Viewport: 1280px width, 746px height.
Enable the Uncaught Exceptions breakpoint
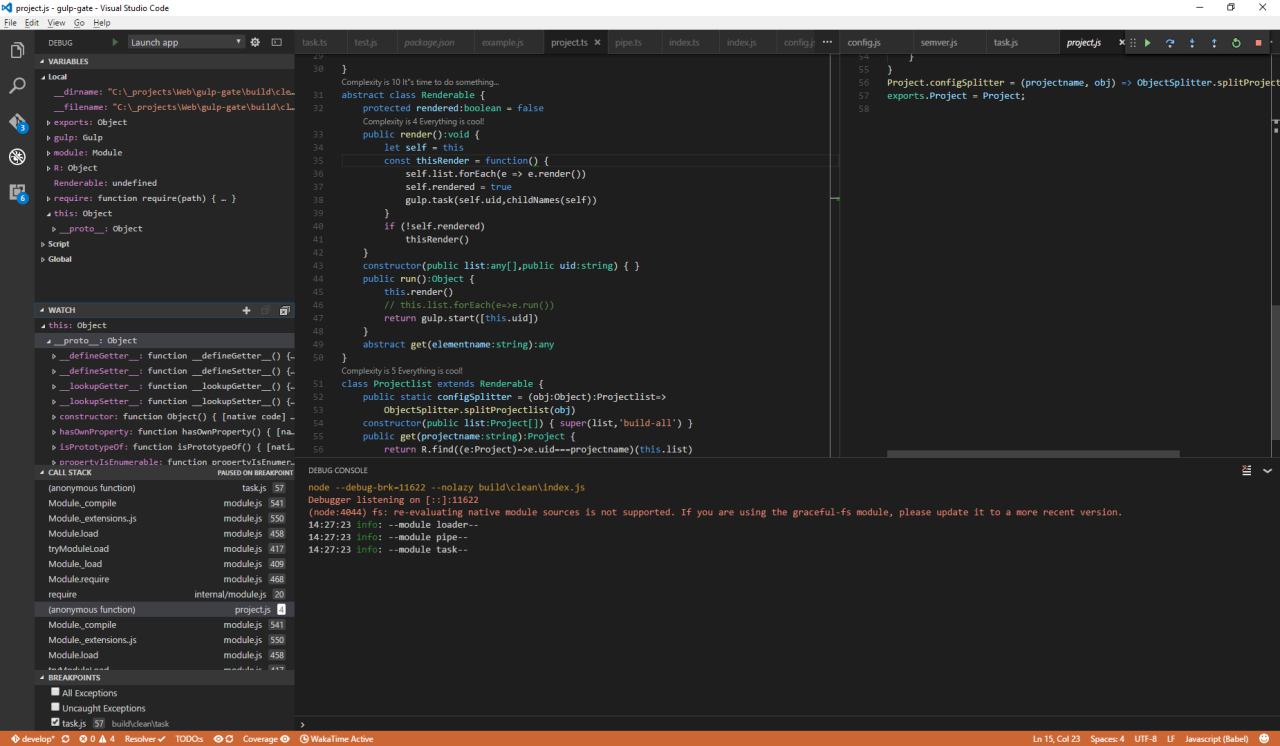click(56, 708)
